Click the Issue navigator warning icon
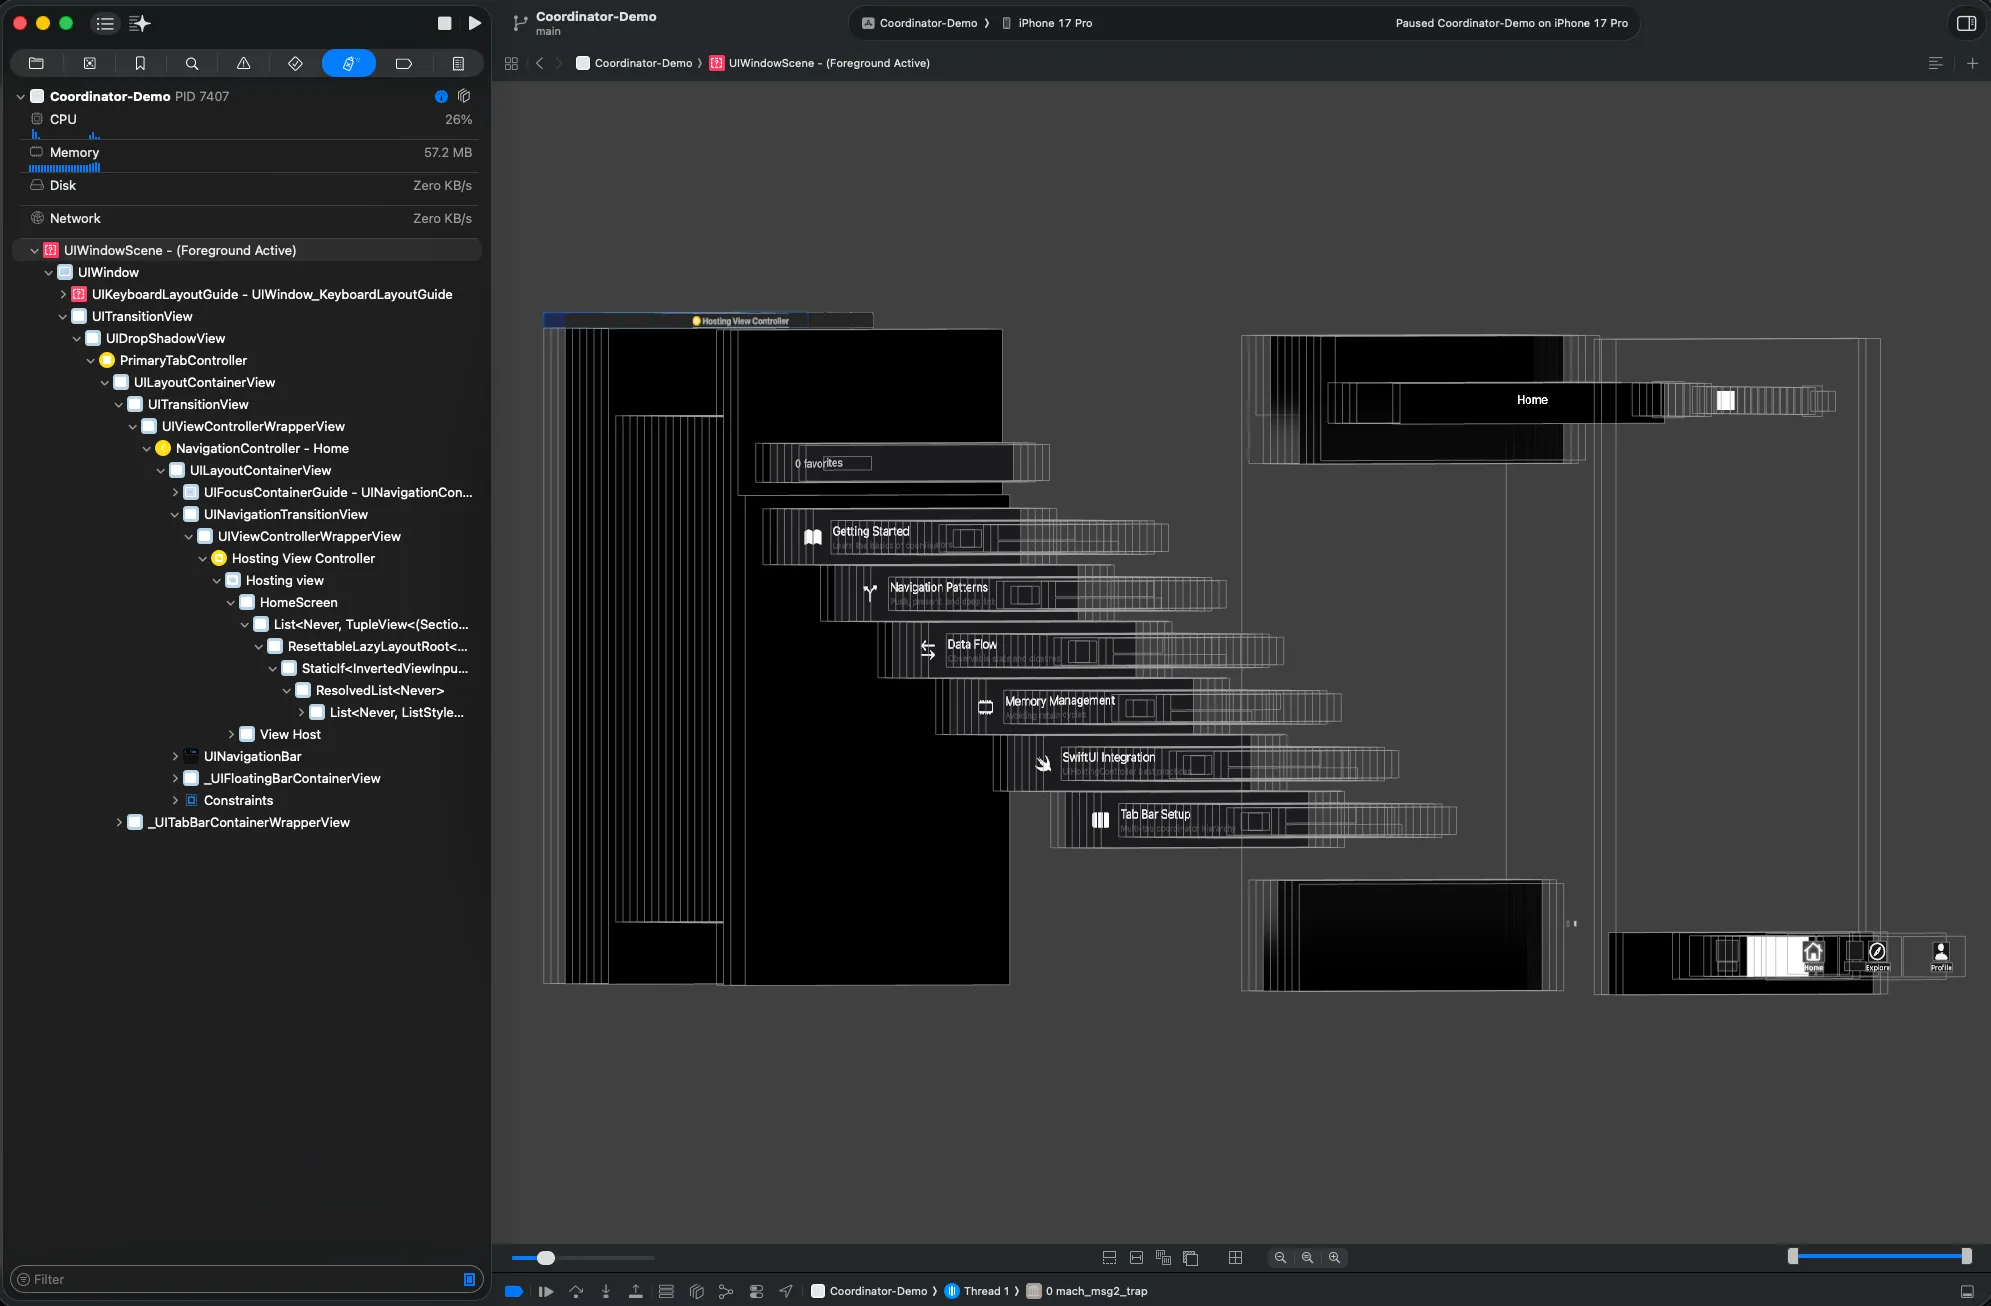 tap(243, 63)
